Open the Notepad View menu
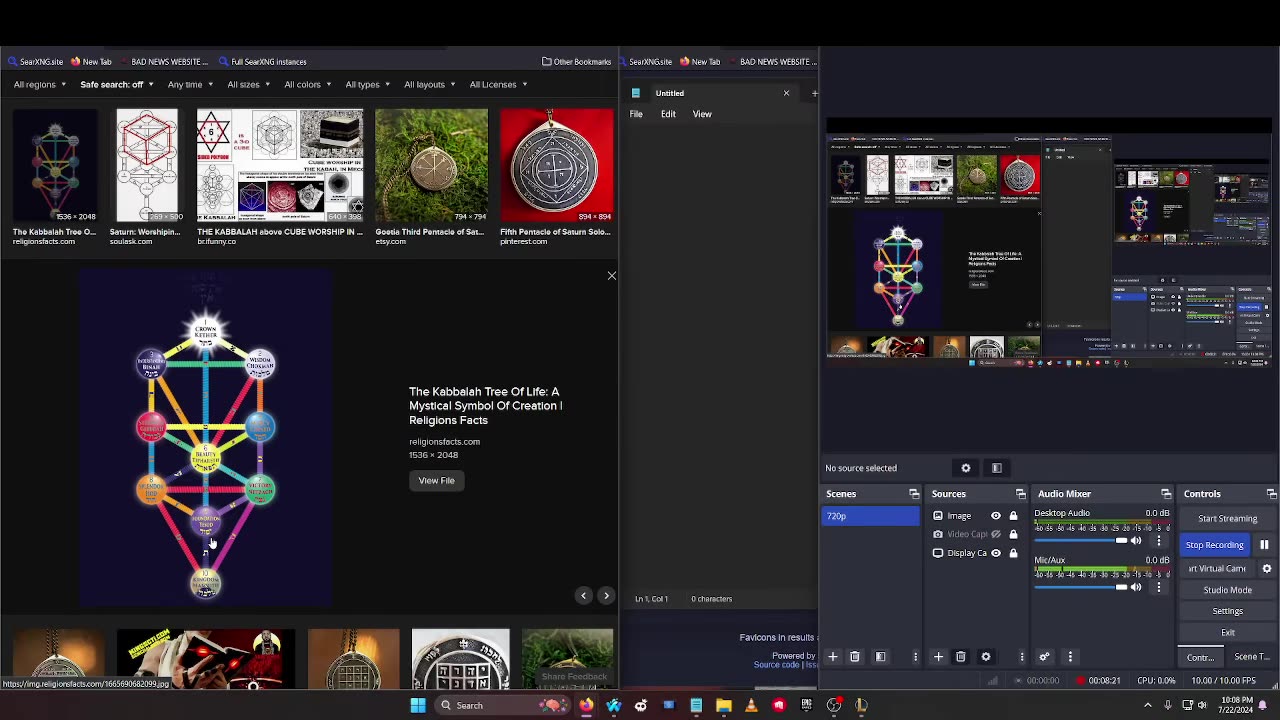Image resolution: width=1280 pixels, height=720 pixels. 702,114
